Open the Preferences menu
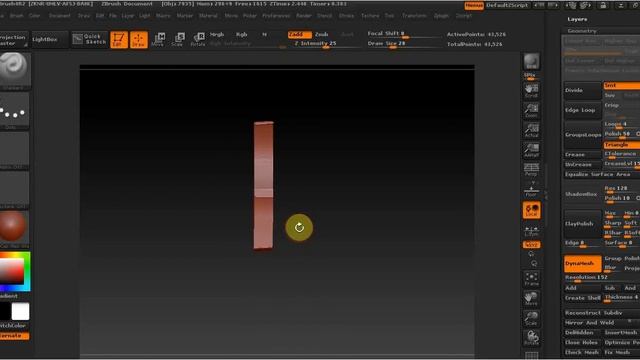The height and width of the screenshot is (360, 640). tap(276, 16)
